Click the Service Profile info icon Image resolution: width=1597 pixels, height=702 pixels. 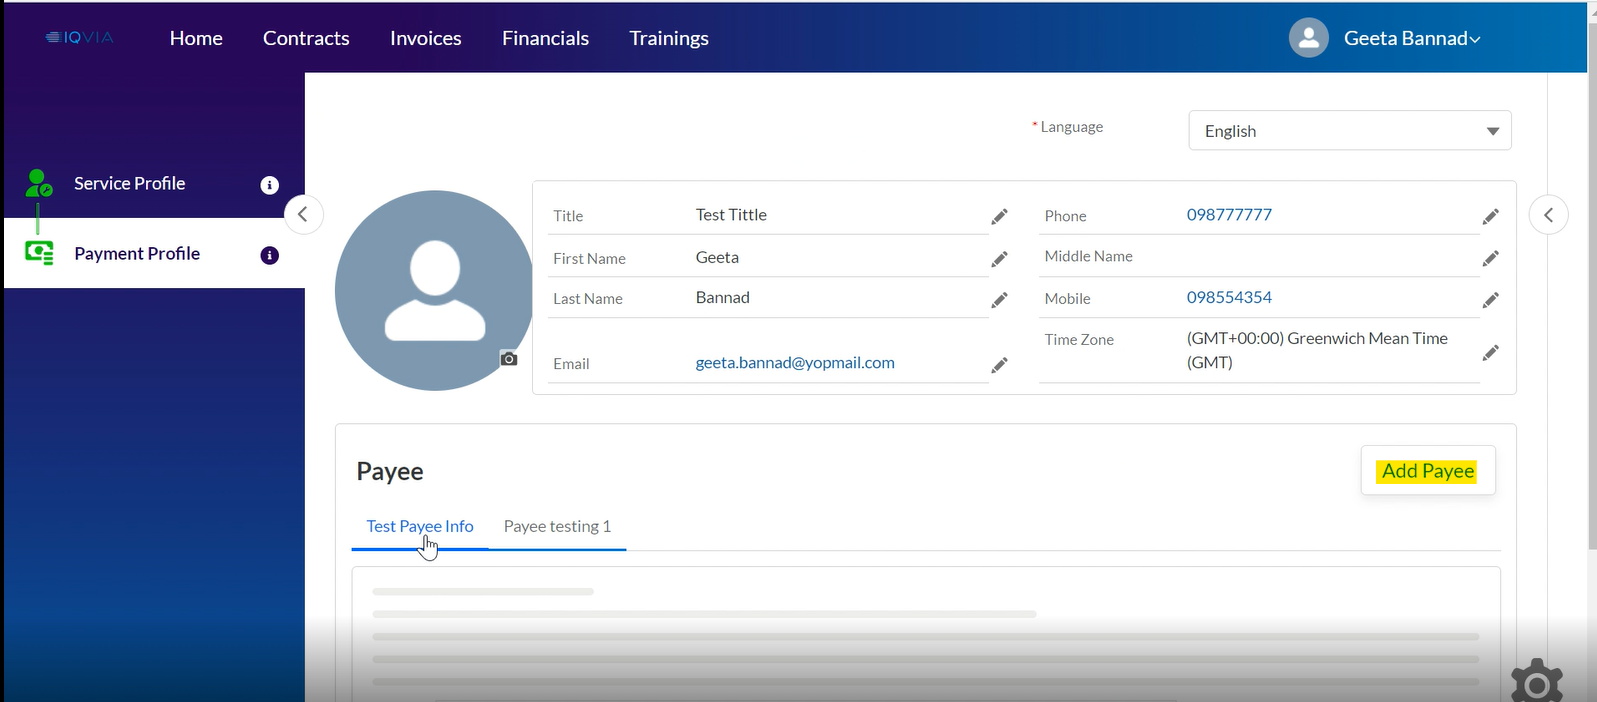point(269,185)
